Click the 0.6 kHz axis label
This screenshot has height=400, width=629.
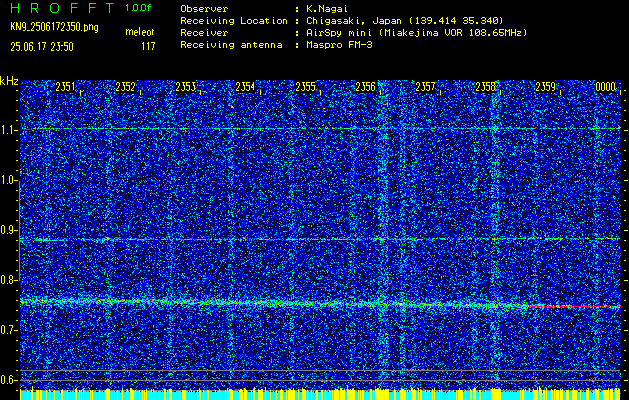point(8,380)
